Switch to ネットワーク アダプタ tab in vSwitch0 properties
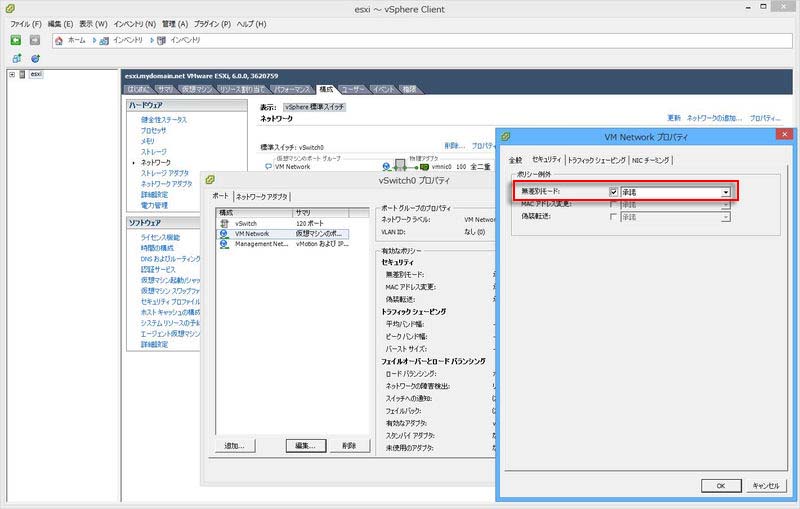This screenshot has width=800, height=509. coord(262,196)
